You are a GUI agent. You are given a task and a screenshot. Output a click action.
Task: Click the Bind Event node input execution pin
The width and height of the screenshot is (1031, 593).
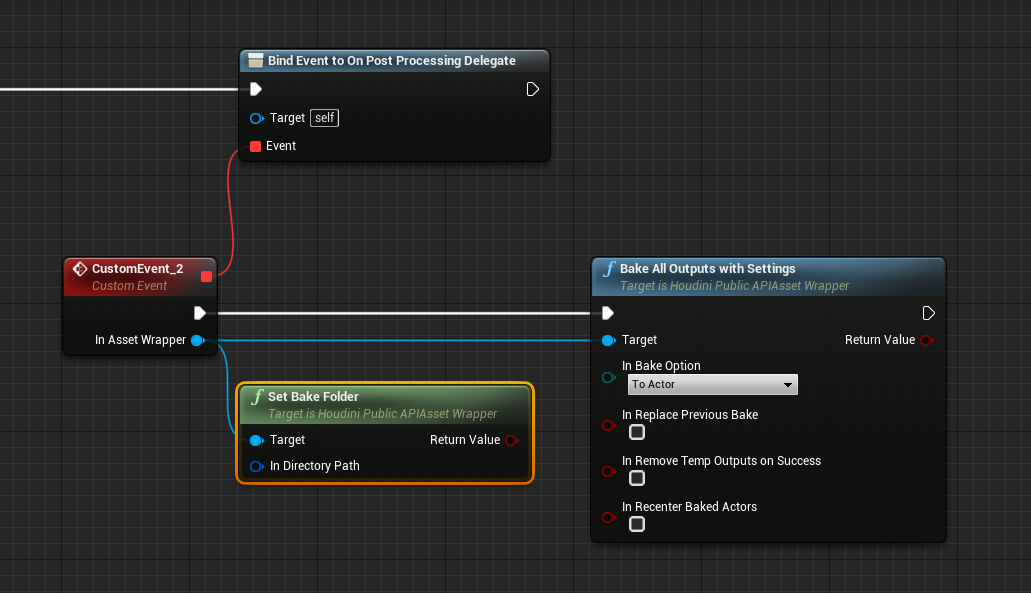256,89
